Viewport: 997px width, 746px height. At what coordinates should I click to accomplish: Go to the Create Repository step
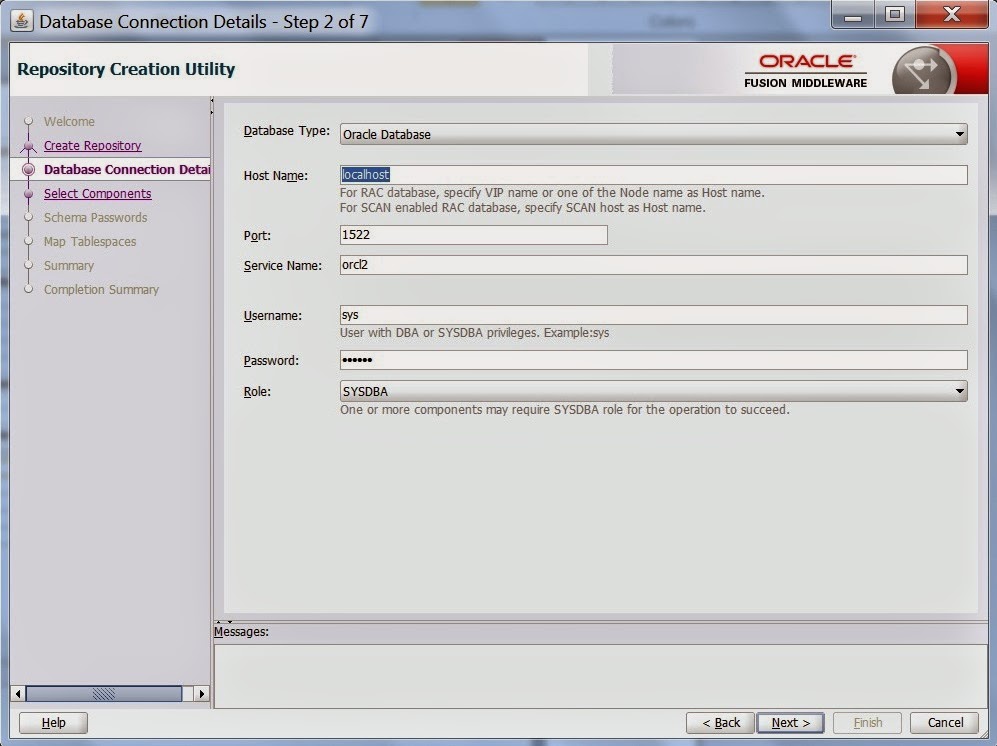pos(92,146)
